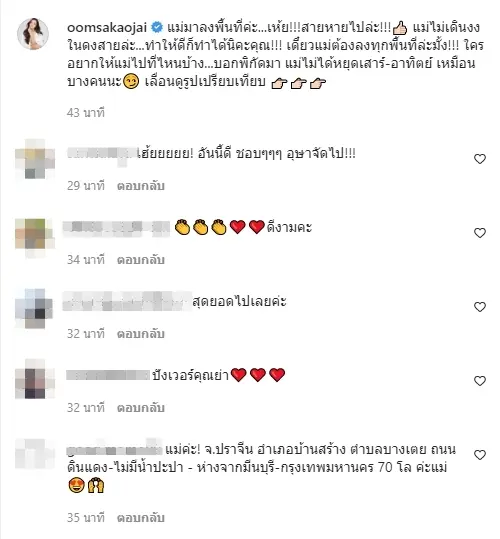Click the blue verified badge beside oomsakaojai
This screenshot has width=500, height=539.
click(x=157, y=27)
